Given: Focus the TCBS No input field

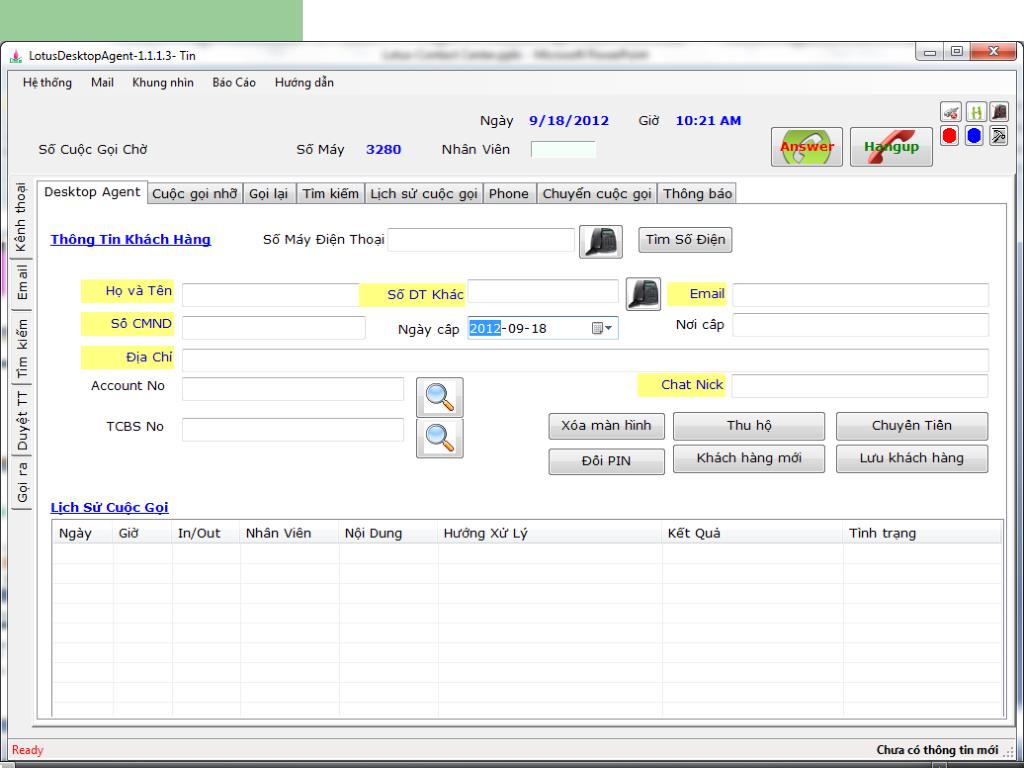Looking at the screenshot, I should (293, 430).
